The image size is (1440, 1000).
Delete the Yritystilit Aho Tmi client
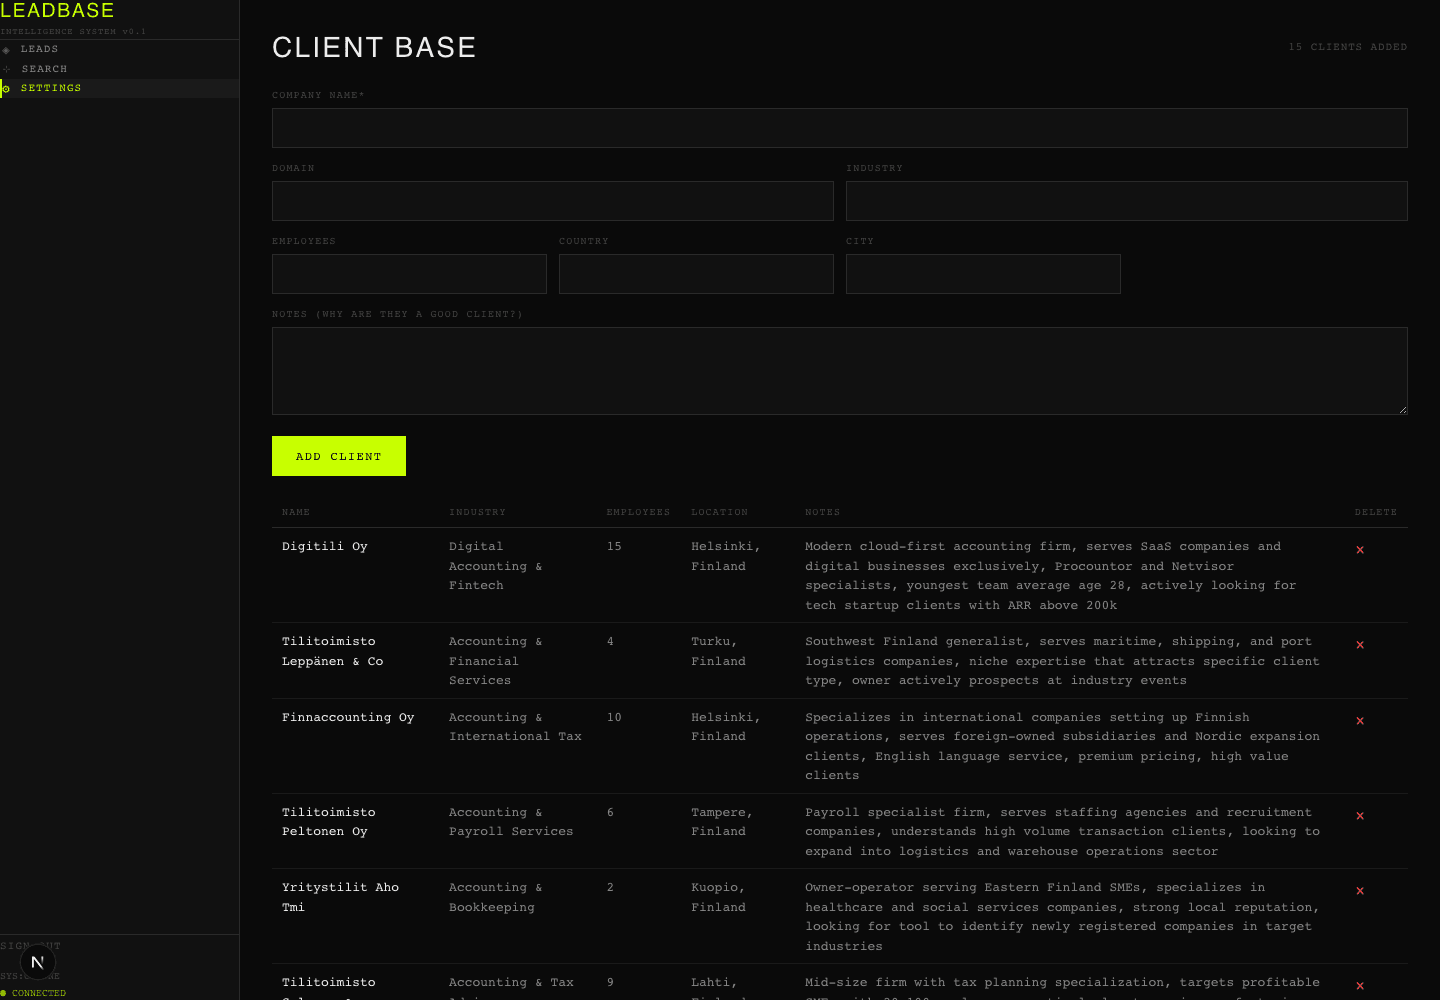(1360, 891)
